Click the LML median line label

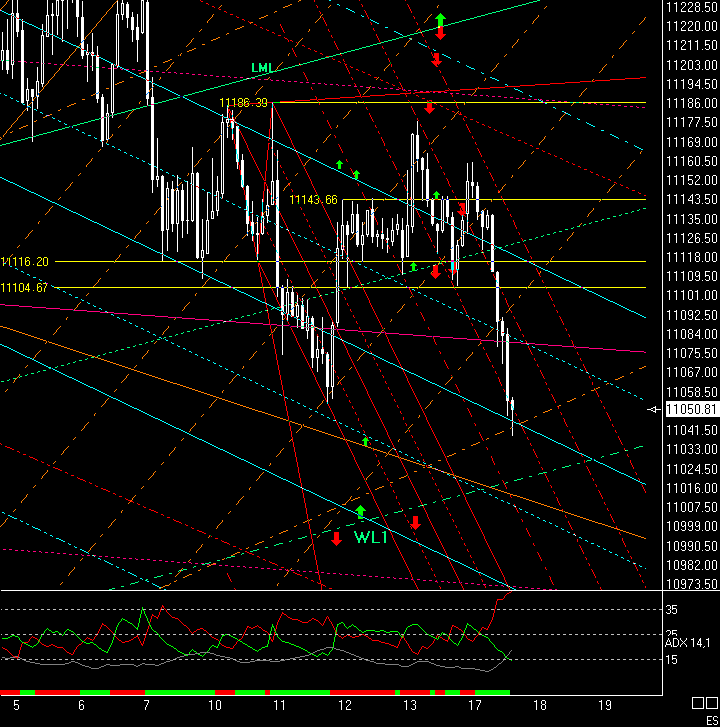(x=262, y=68)
